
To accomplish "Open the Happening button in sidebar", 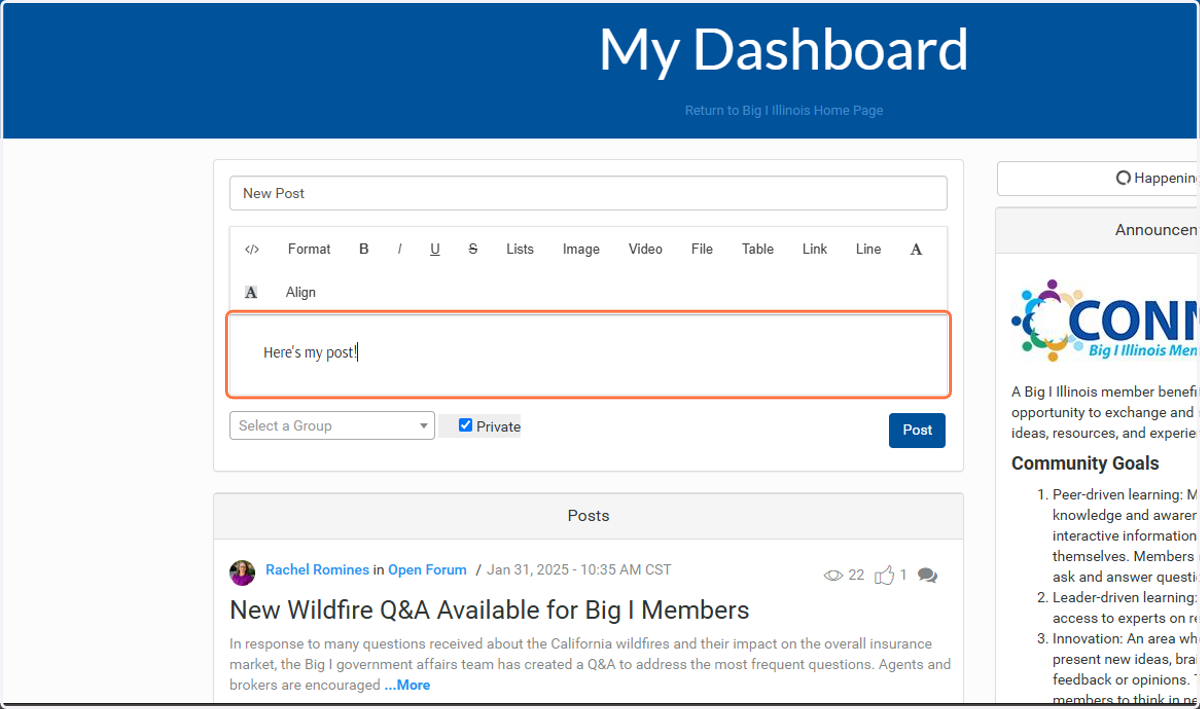I will click(x=1098, y=178).
